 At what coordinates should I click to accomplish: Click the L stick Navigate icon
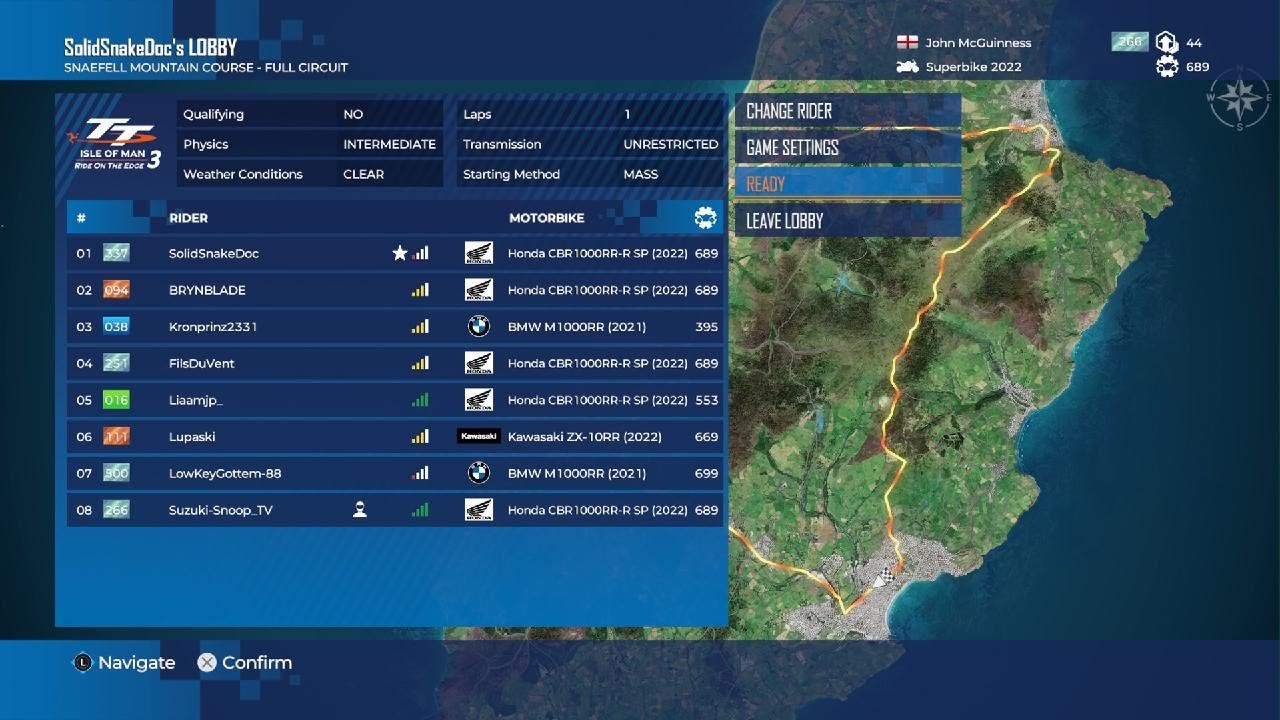point(83,662)
